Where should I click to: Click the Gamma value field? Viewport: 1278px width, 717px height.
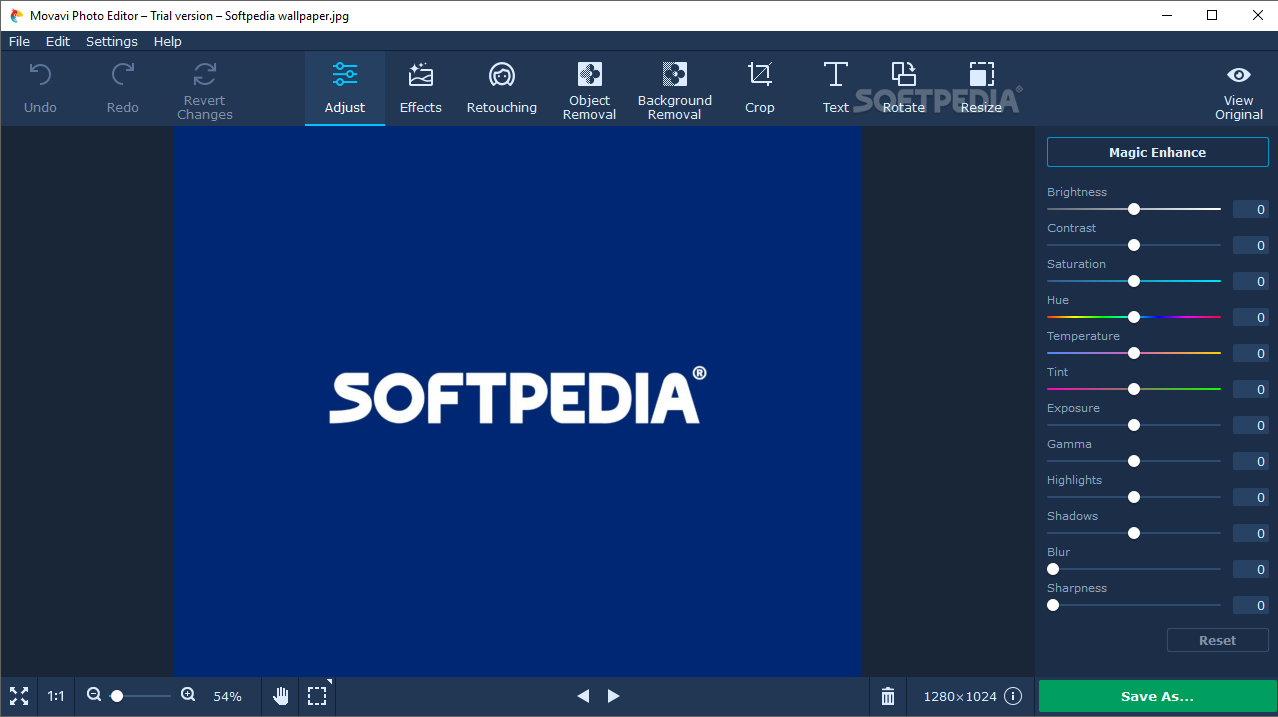click(x=1250, y=461)
